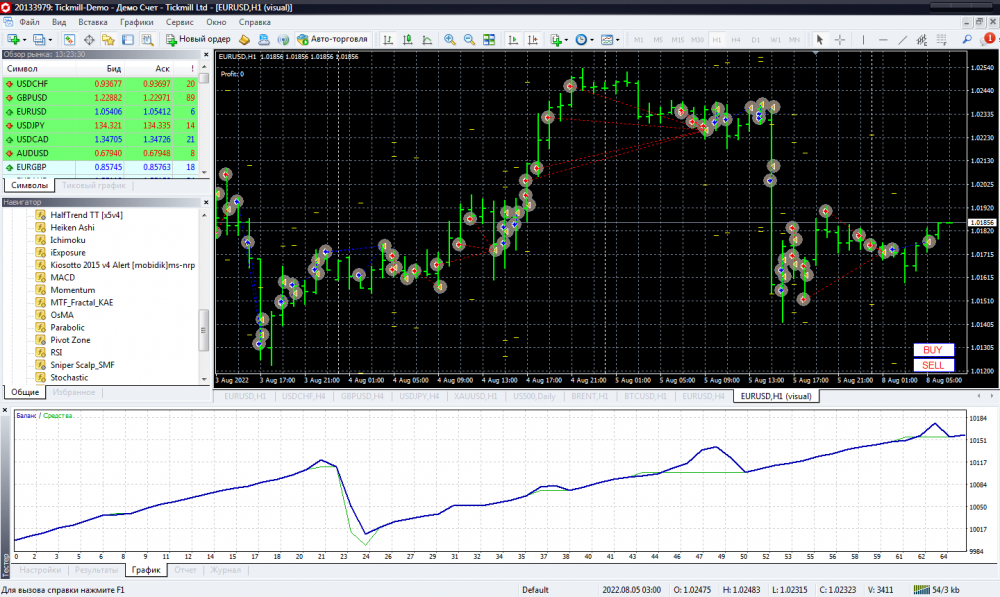The image size is (1000, 597).
Task: Select the EURUSD row in Market Watch
Action: 100,112
